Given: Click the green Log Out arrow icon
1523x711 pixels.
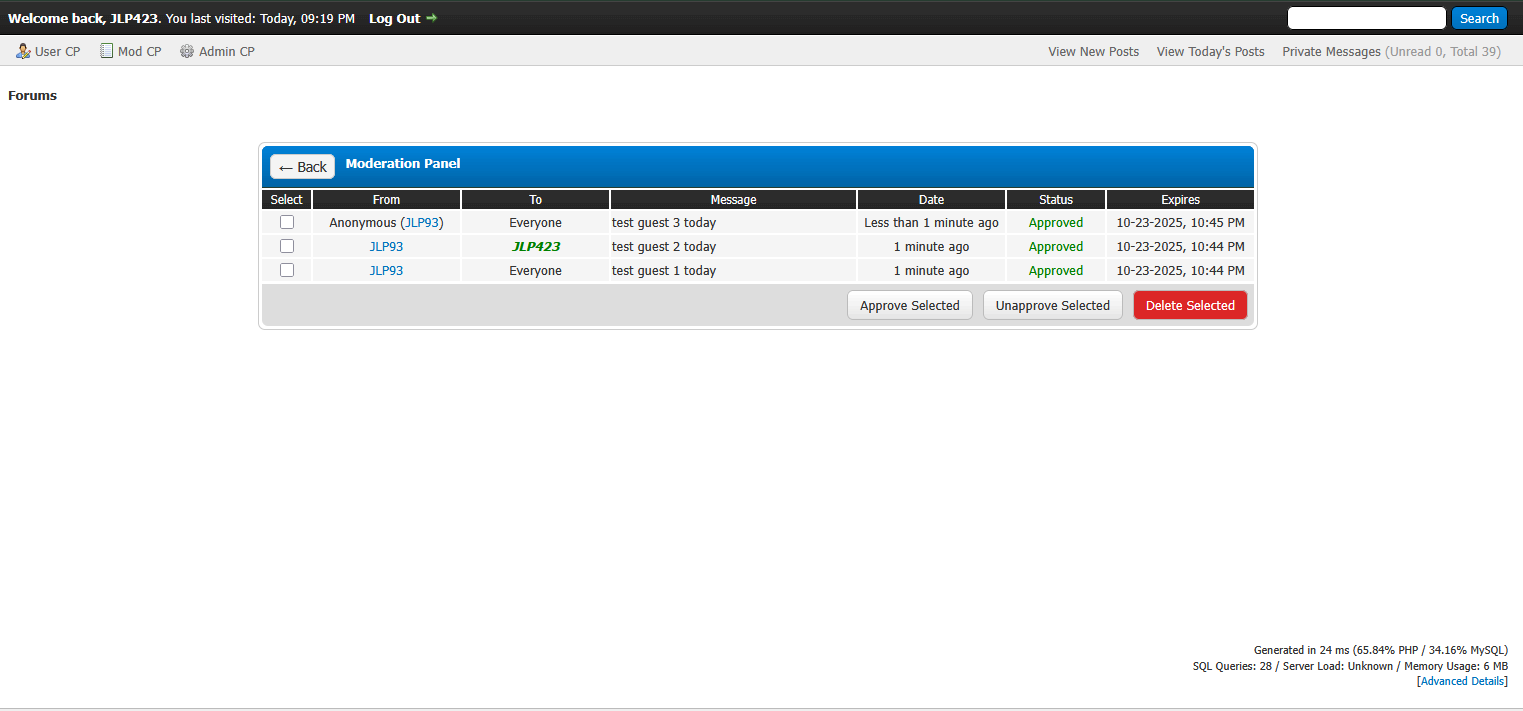Looking at the screenshot, I should tap(432, 18).
